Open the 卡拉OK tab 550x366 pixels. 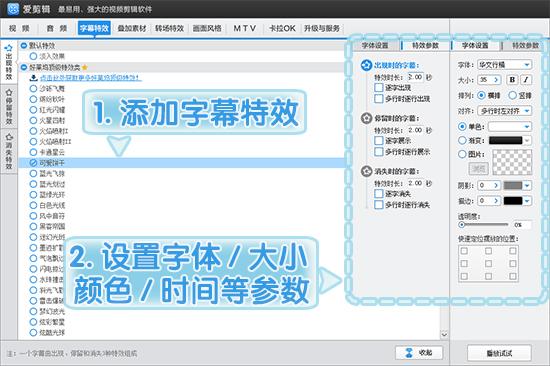[282, 28]
